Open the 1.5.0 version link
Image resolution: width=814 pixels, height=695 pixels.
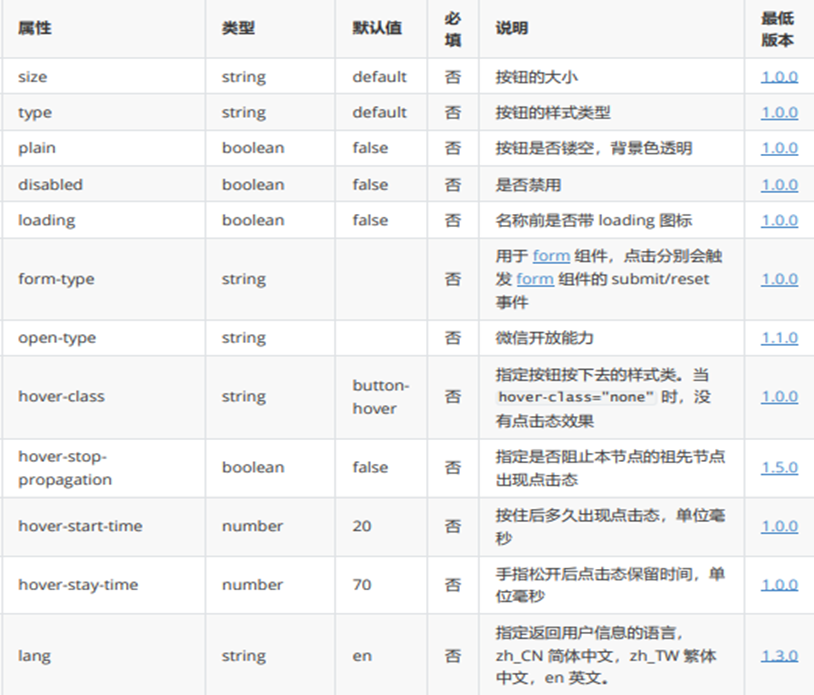tap(779, 468)
